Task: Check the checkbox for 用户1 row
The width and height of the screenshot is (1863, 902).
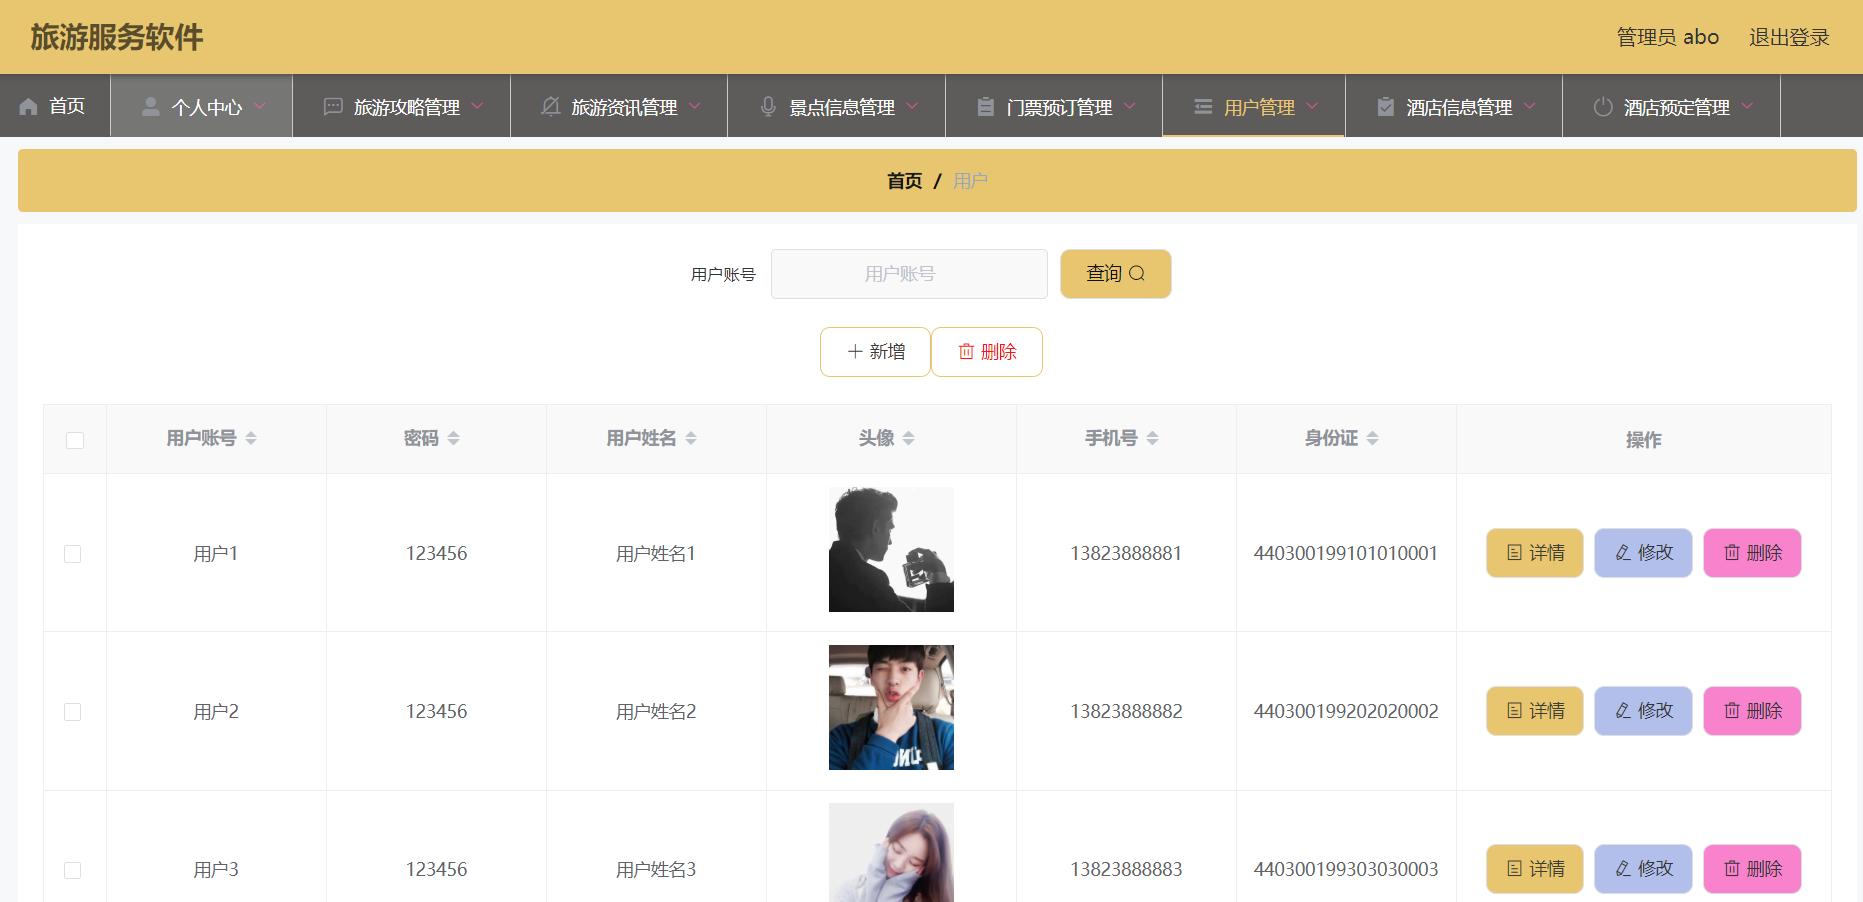Action: (72, 553)
